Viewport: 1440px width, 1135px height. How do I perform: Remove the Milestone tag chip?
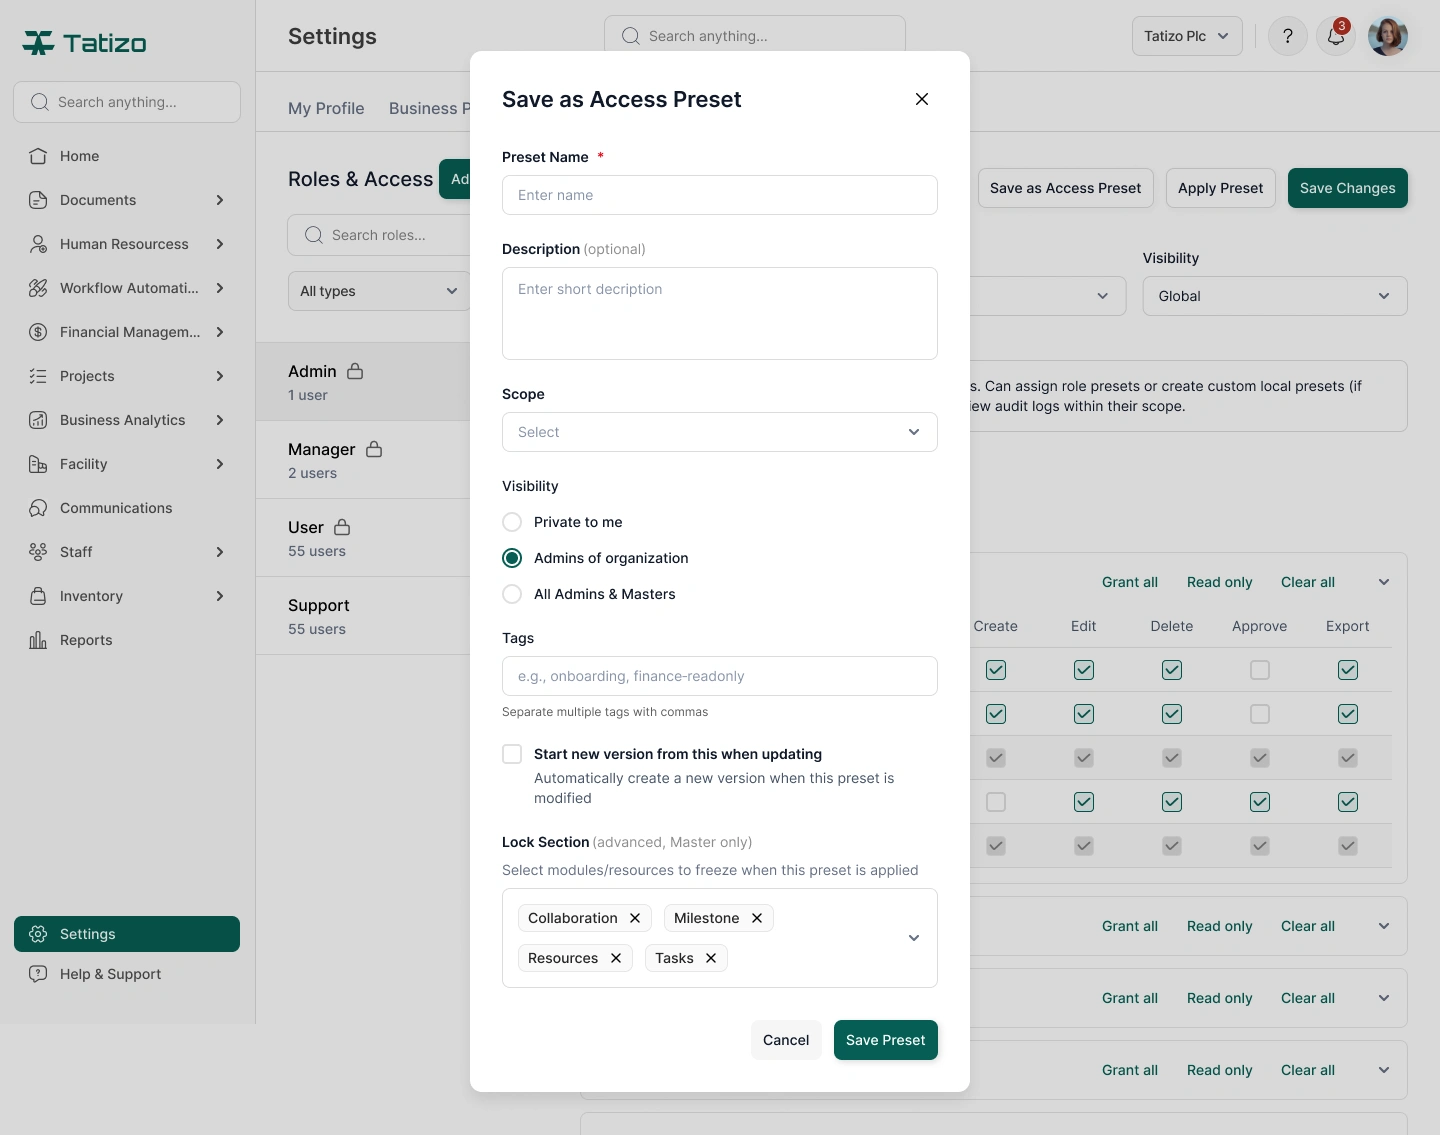(x=757, y=918)
